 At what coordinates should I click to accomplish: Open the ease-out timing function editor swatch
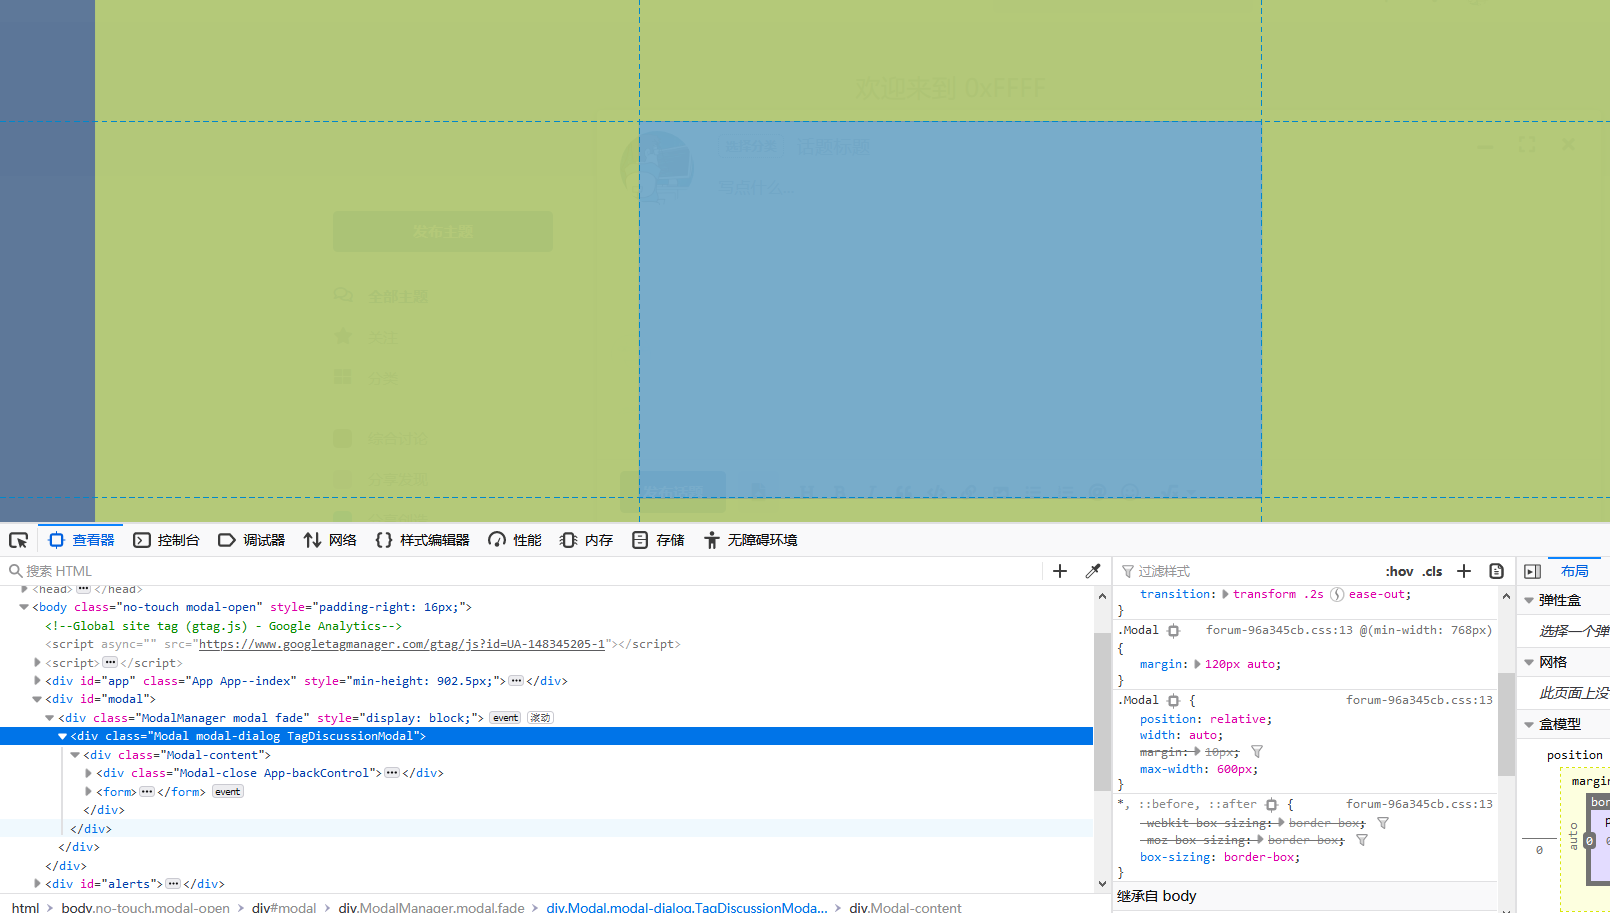pyautogui.click(x=1337, y=594)
